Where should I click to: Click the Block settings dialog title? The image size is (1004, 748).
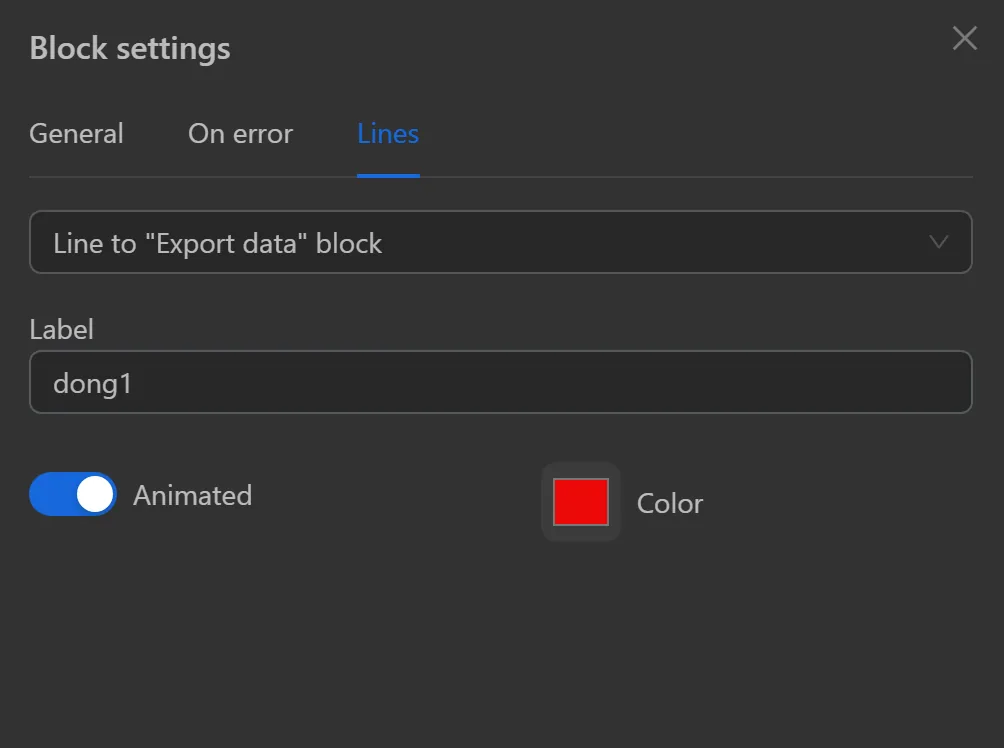point(129,47)
